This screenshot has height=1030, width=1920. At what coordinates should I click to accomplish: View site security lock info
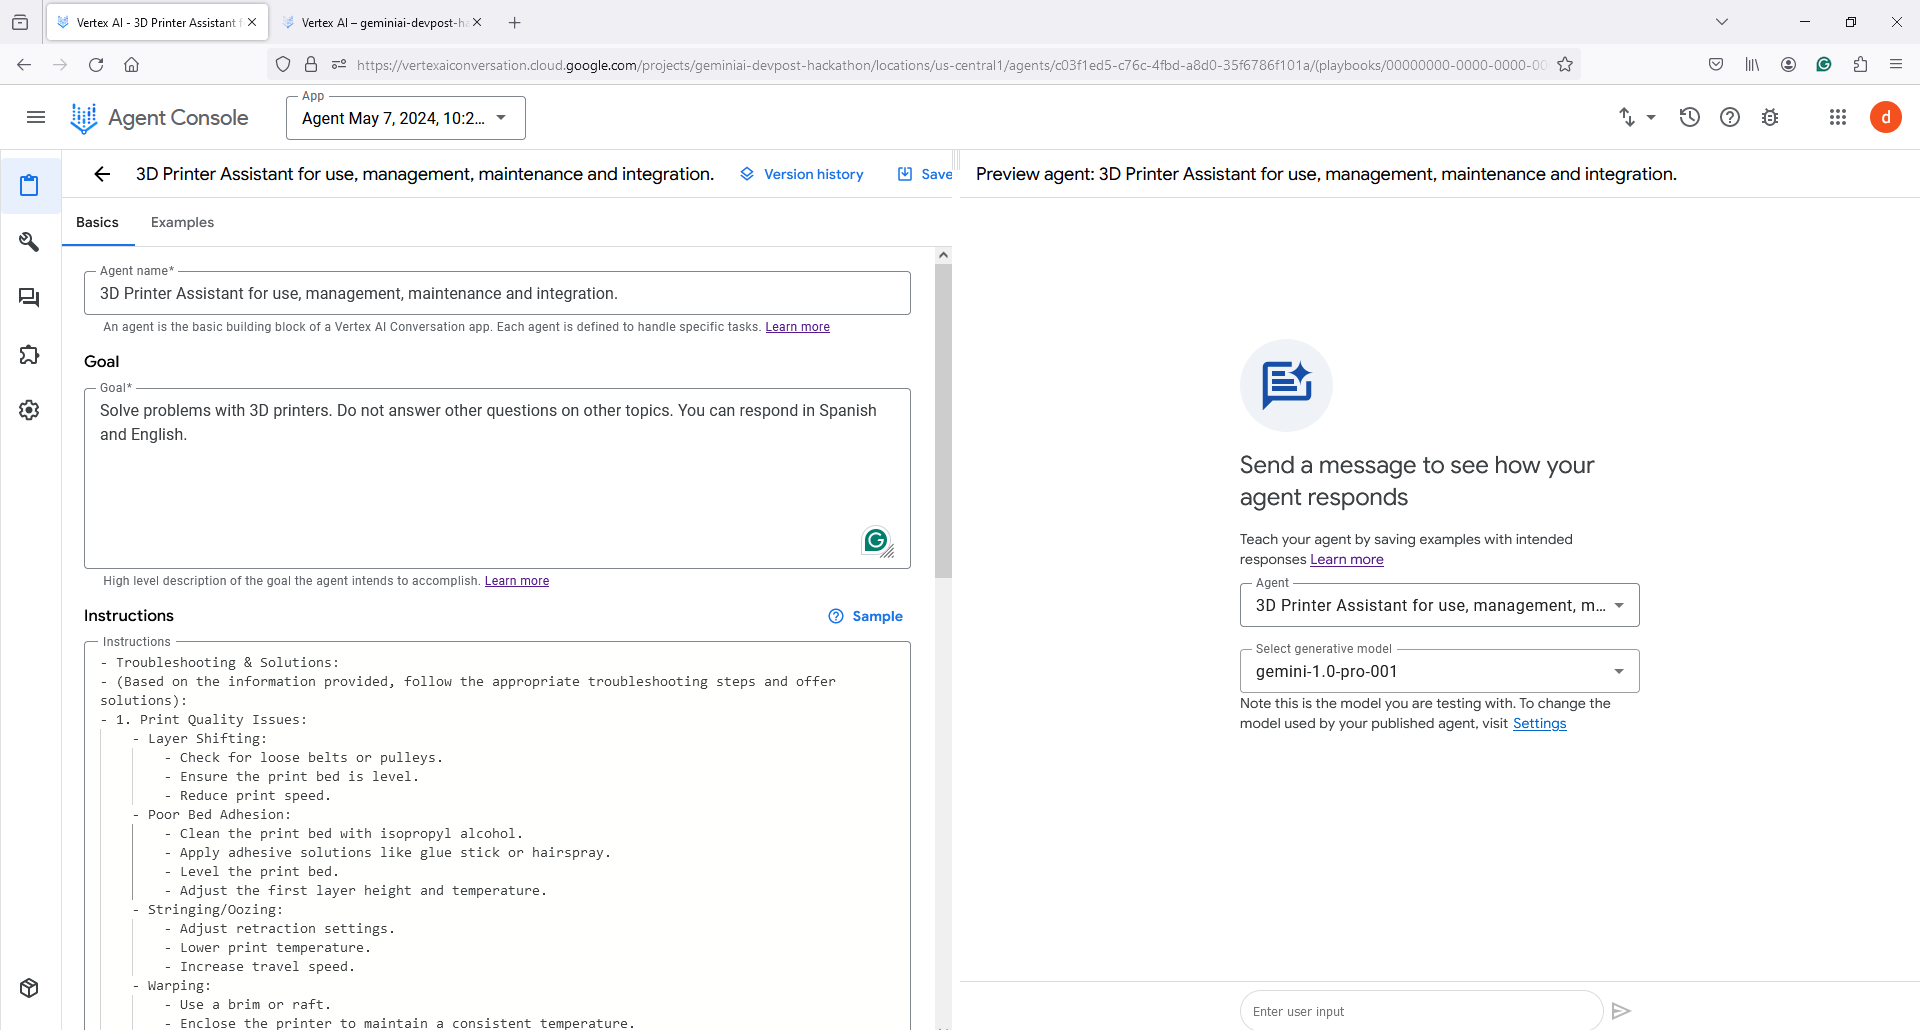pos(311,65)
